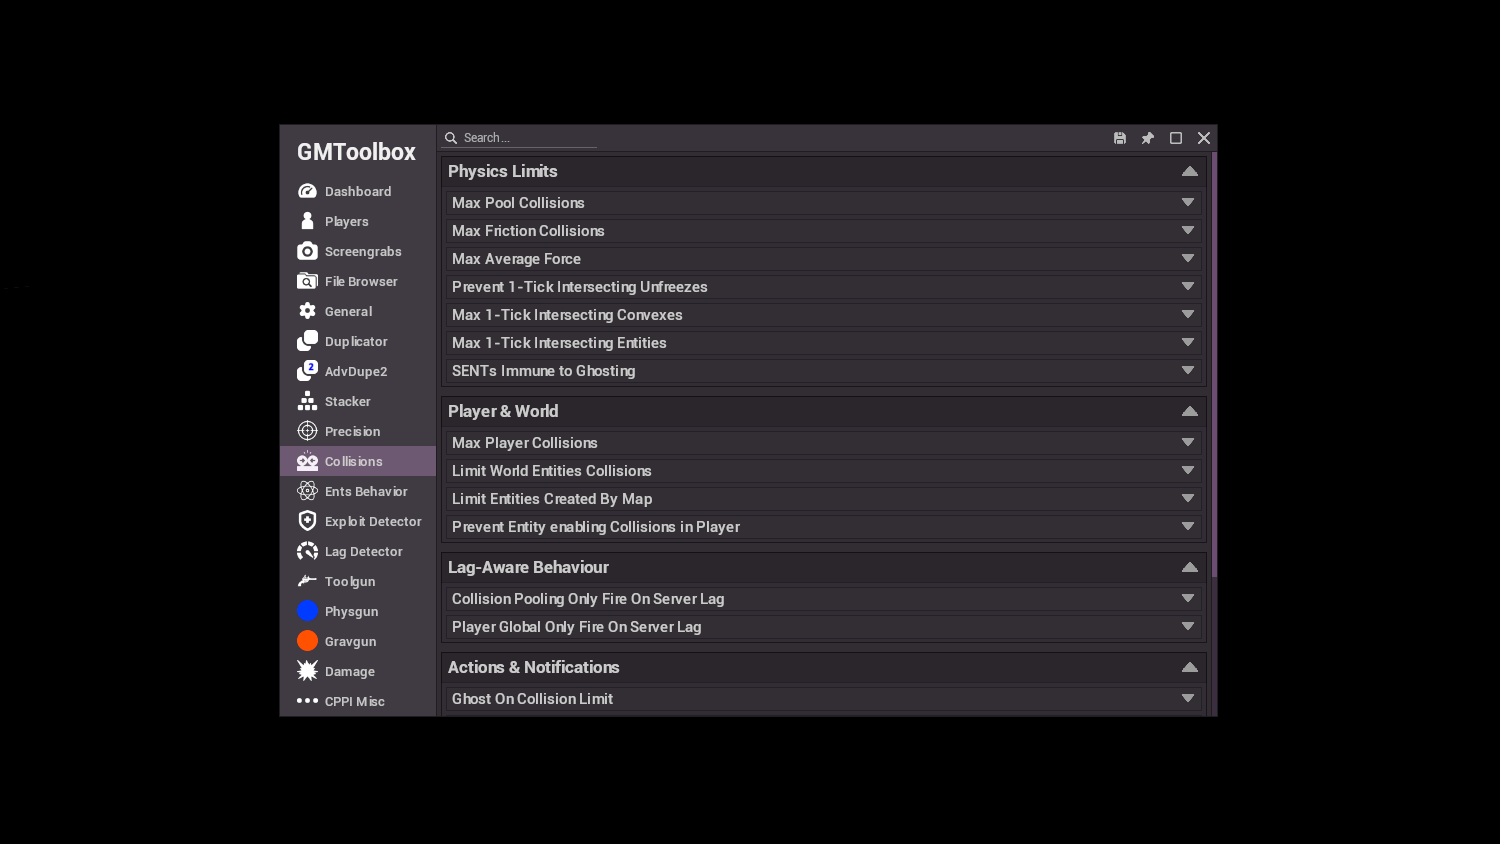Click the General gear icon

click(x=307, y=311)
